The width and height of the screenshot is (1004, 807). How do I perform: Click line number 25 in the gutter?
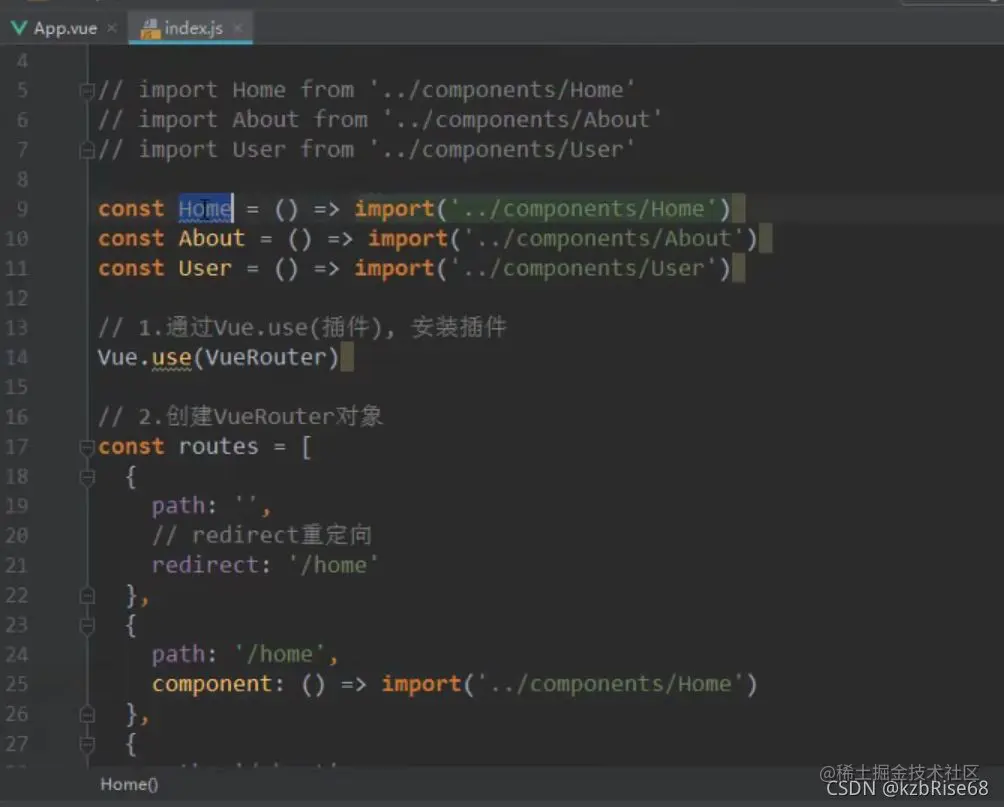tap(16, 684)
